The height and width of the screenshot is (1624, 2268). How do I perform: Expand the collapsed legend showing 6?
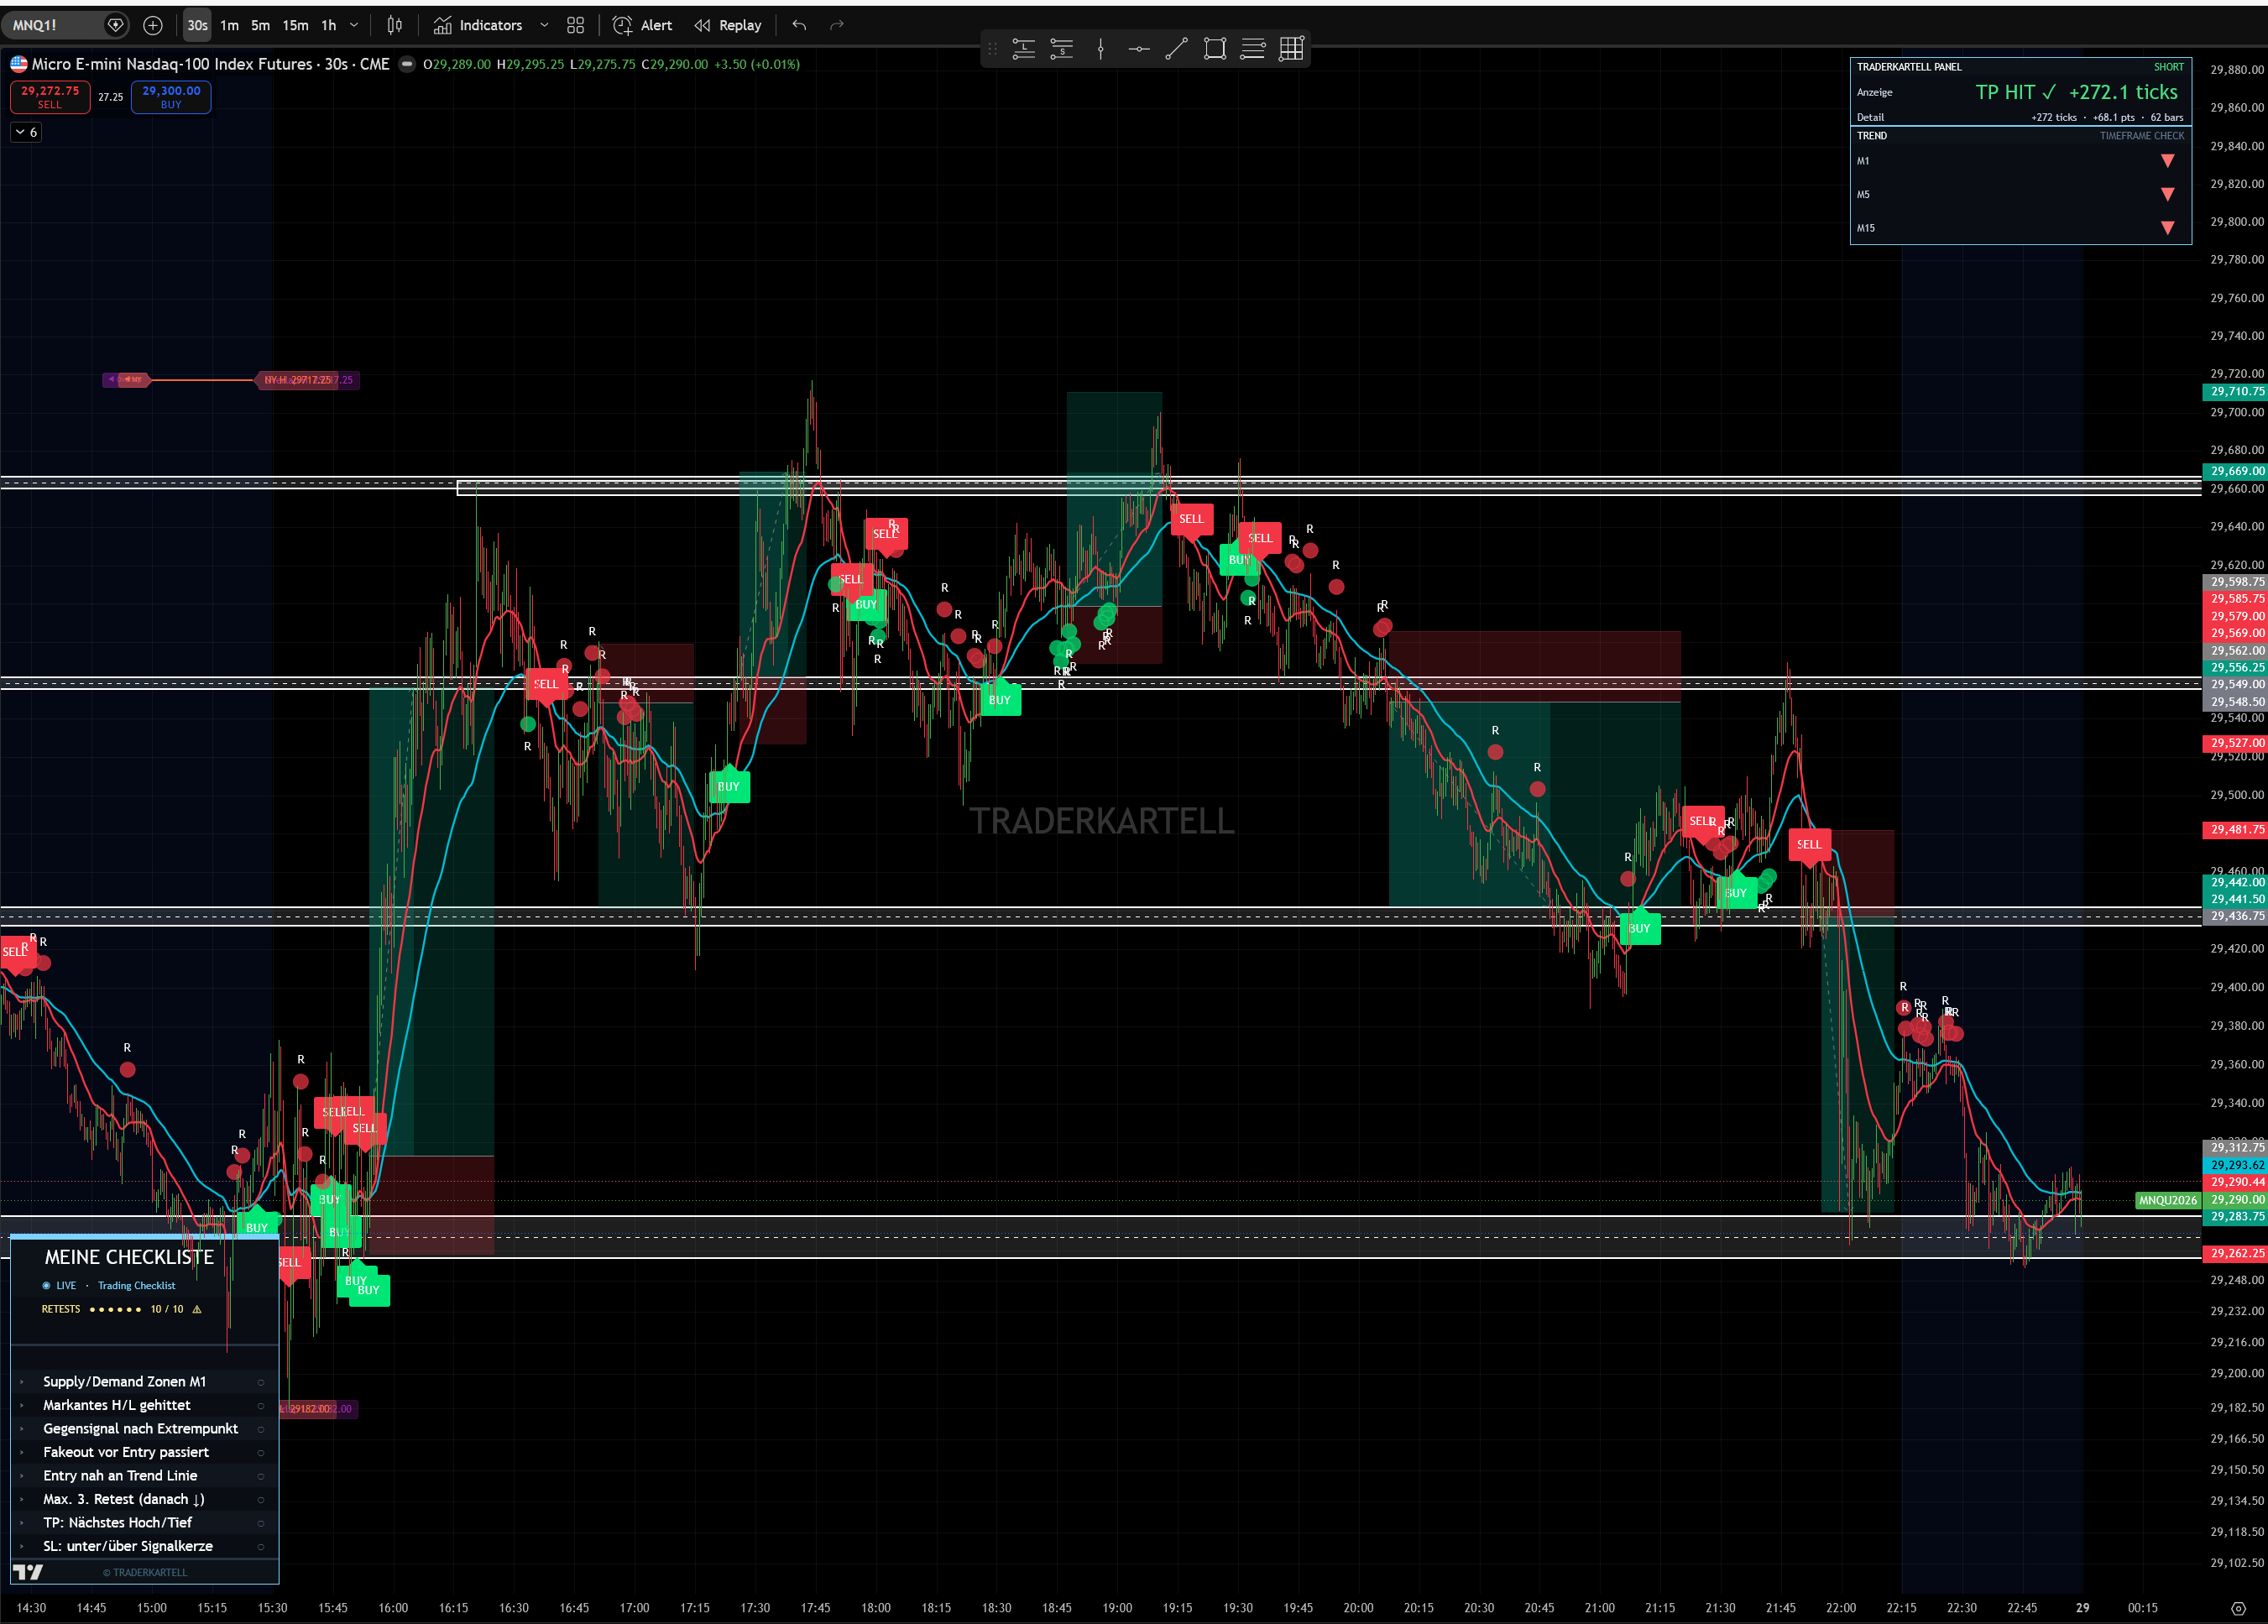[x=26, y=132]
